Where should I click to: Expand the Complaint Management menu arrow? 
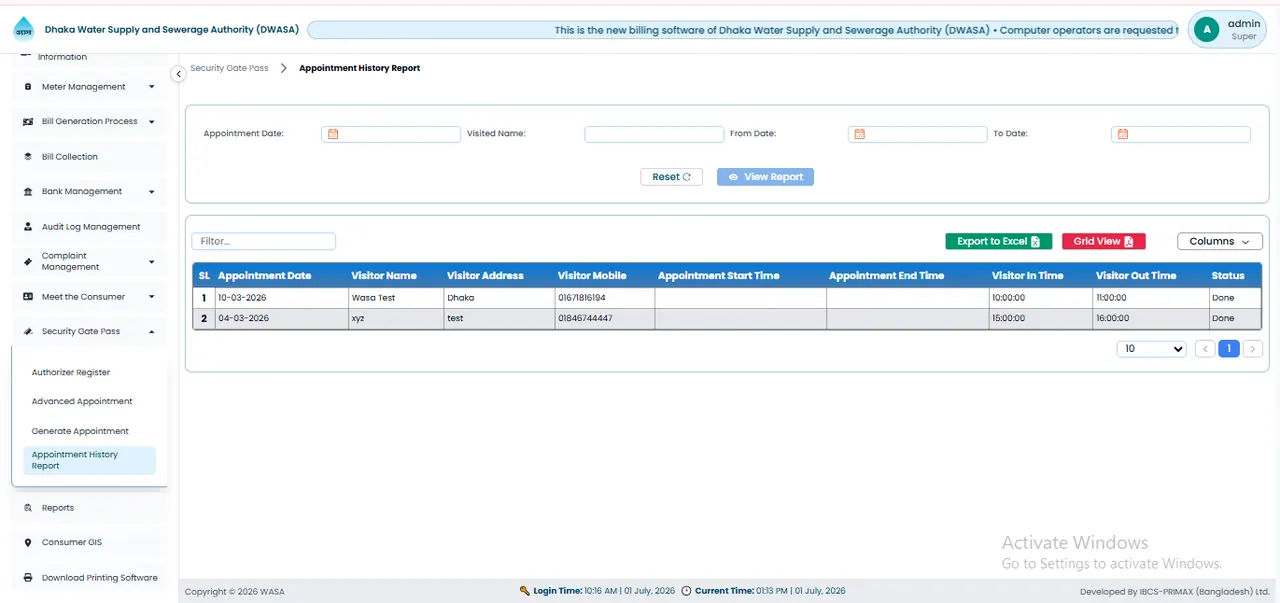tap(152, 262)
